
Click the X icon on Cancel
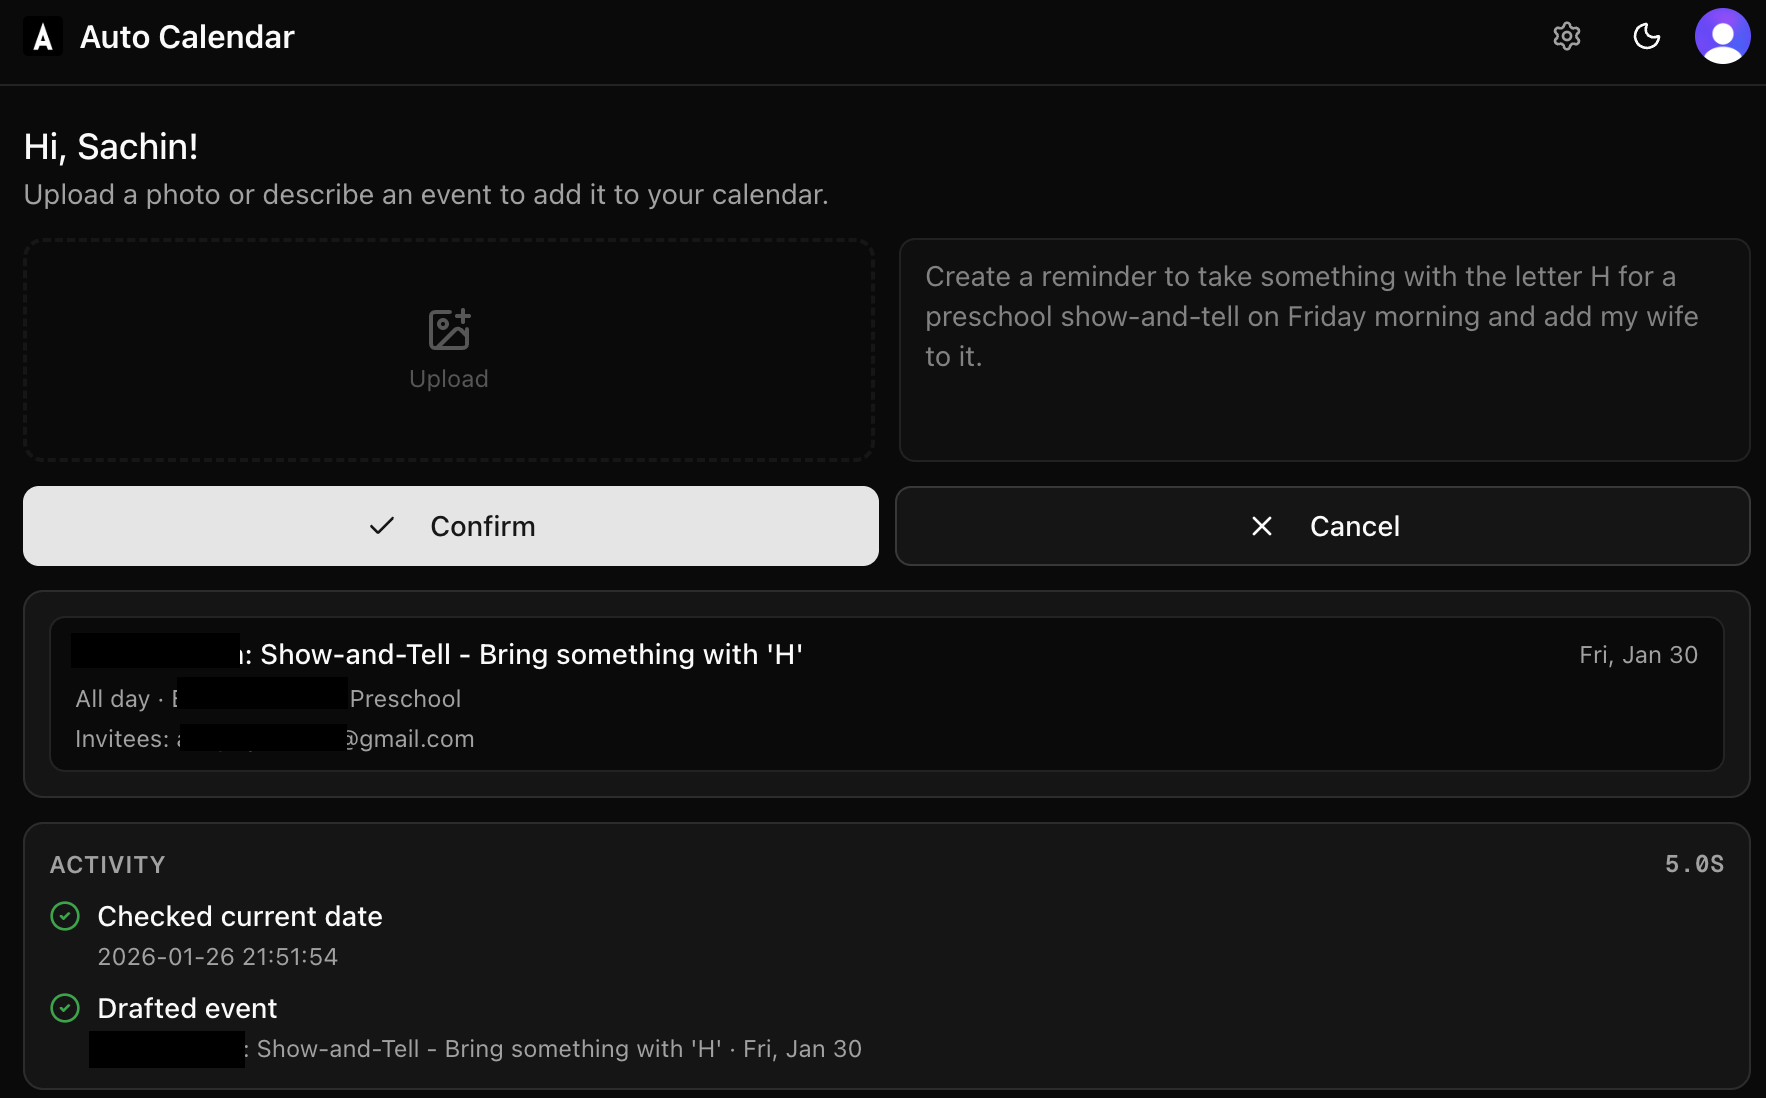point(1262,526)
